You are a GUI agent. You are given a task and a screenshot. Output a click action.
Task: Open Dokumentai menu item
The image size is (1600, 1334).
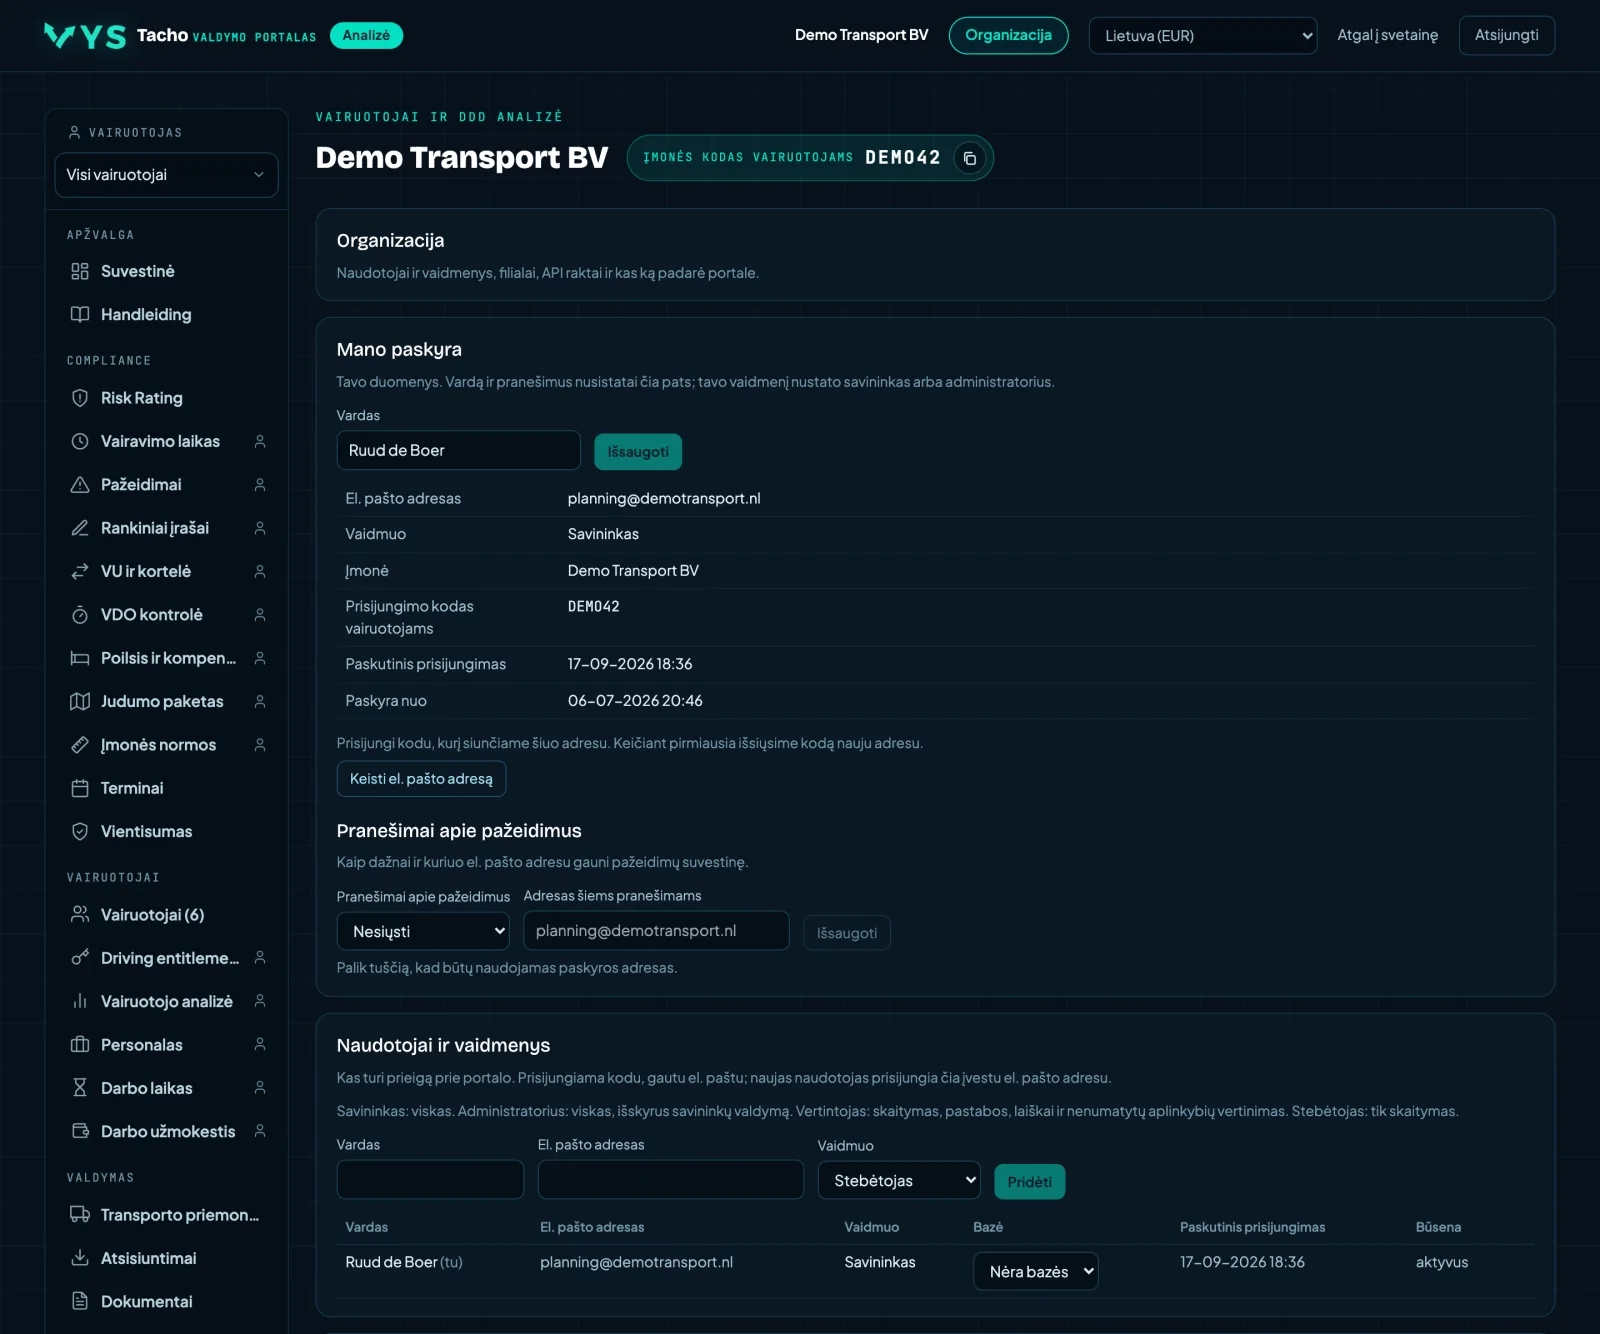tap(166, 1301)
